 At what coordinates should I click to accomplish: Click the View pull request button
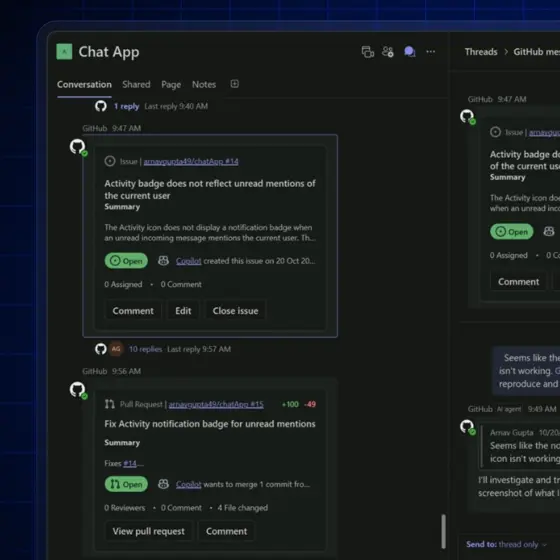pyautogui.click(x=149, y=531)
